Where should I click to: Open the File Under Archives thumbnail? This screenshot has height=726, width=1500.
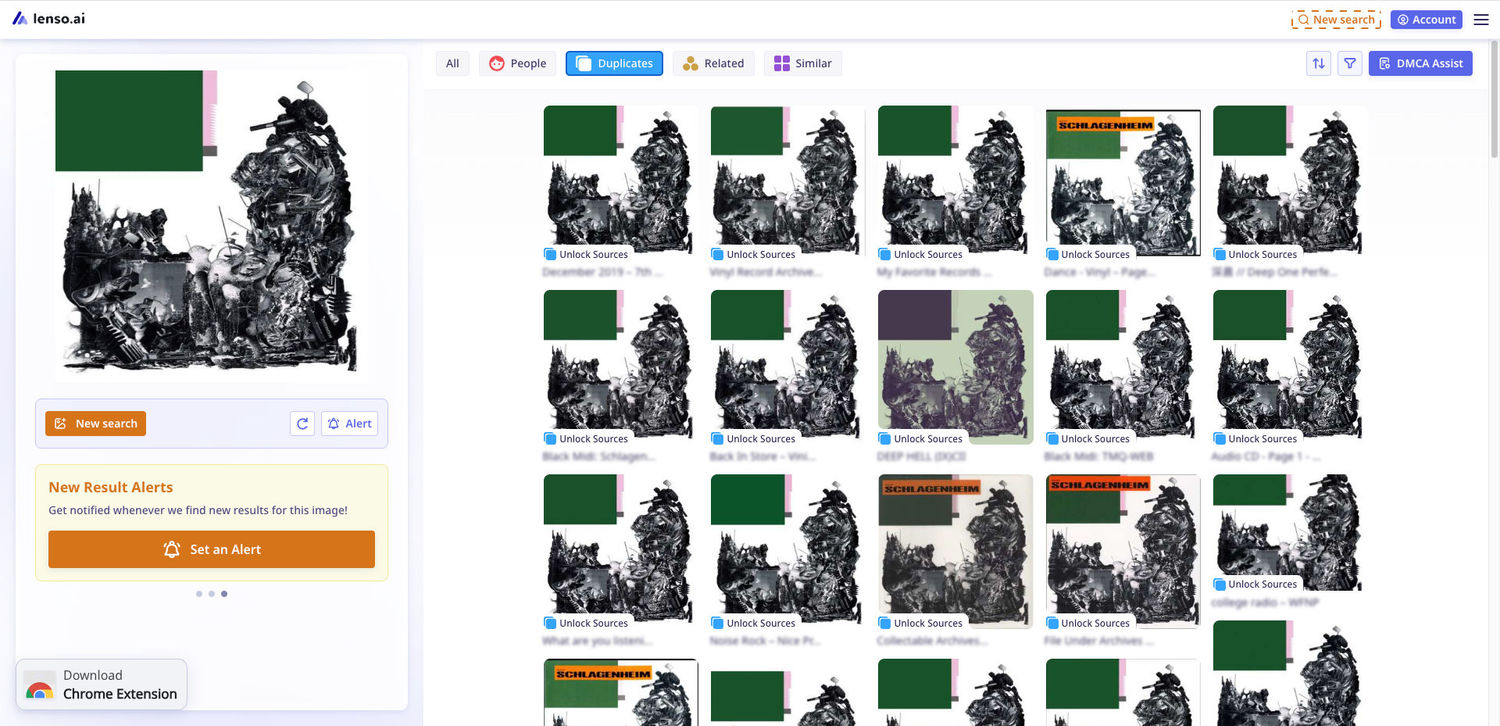pyautogui.click(x=1123, y=550)
